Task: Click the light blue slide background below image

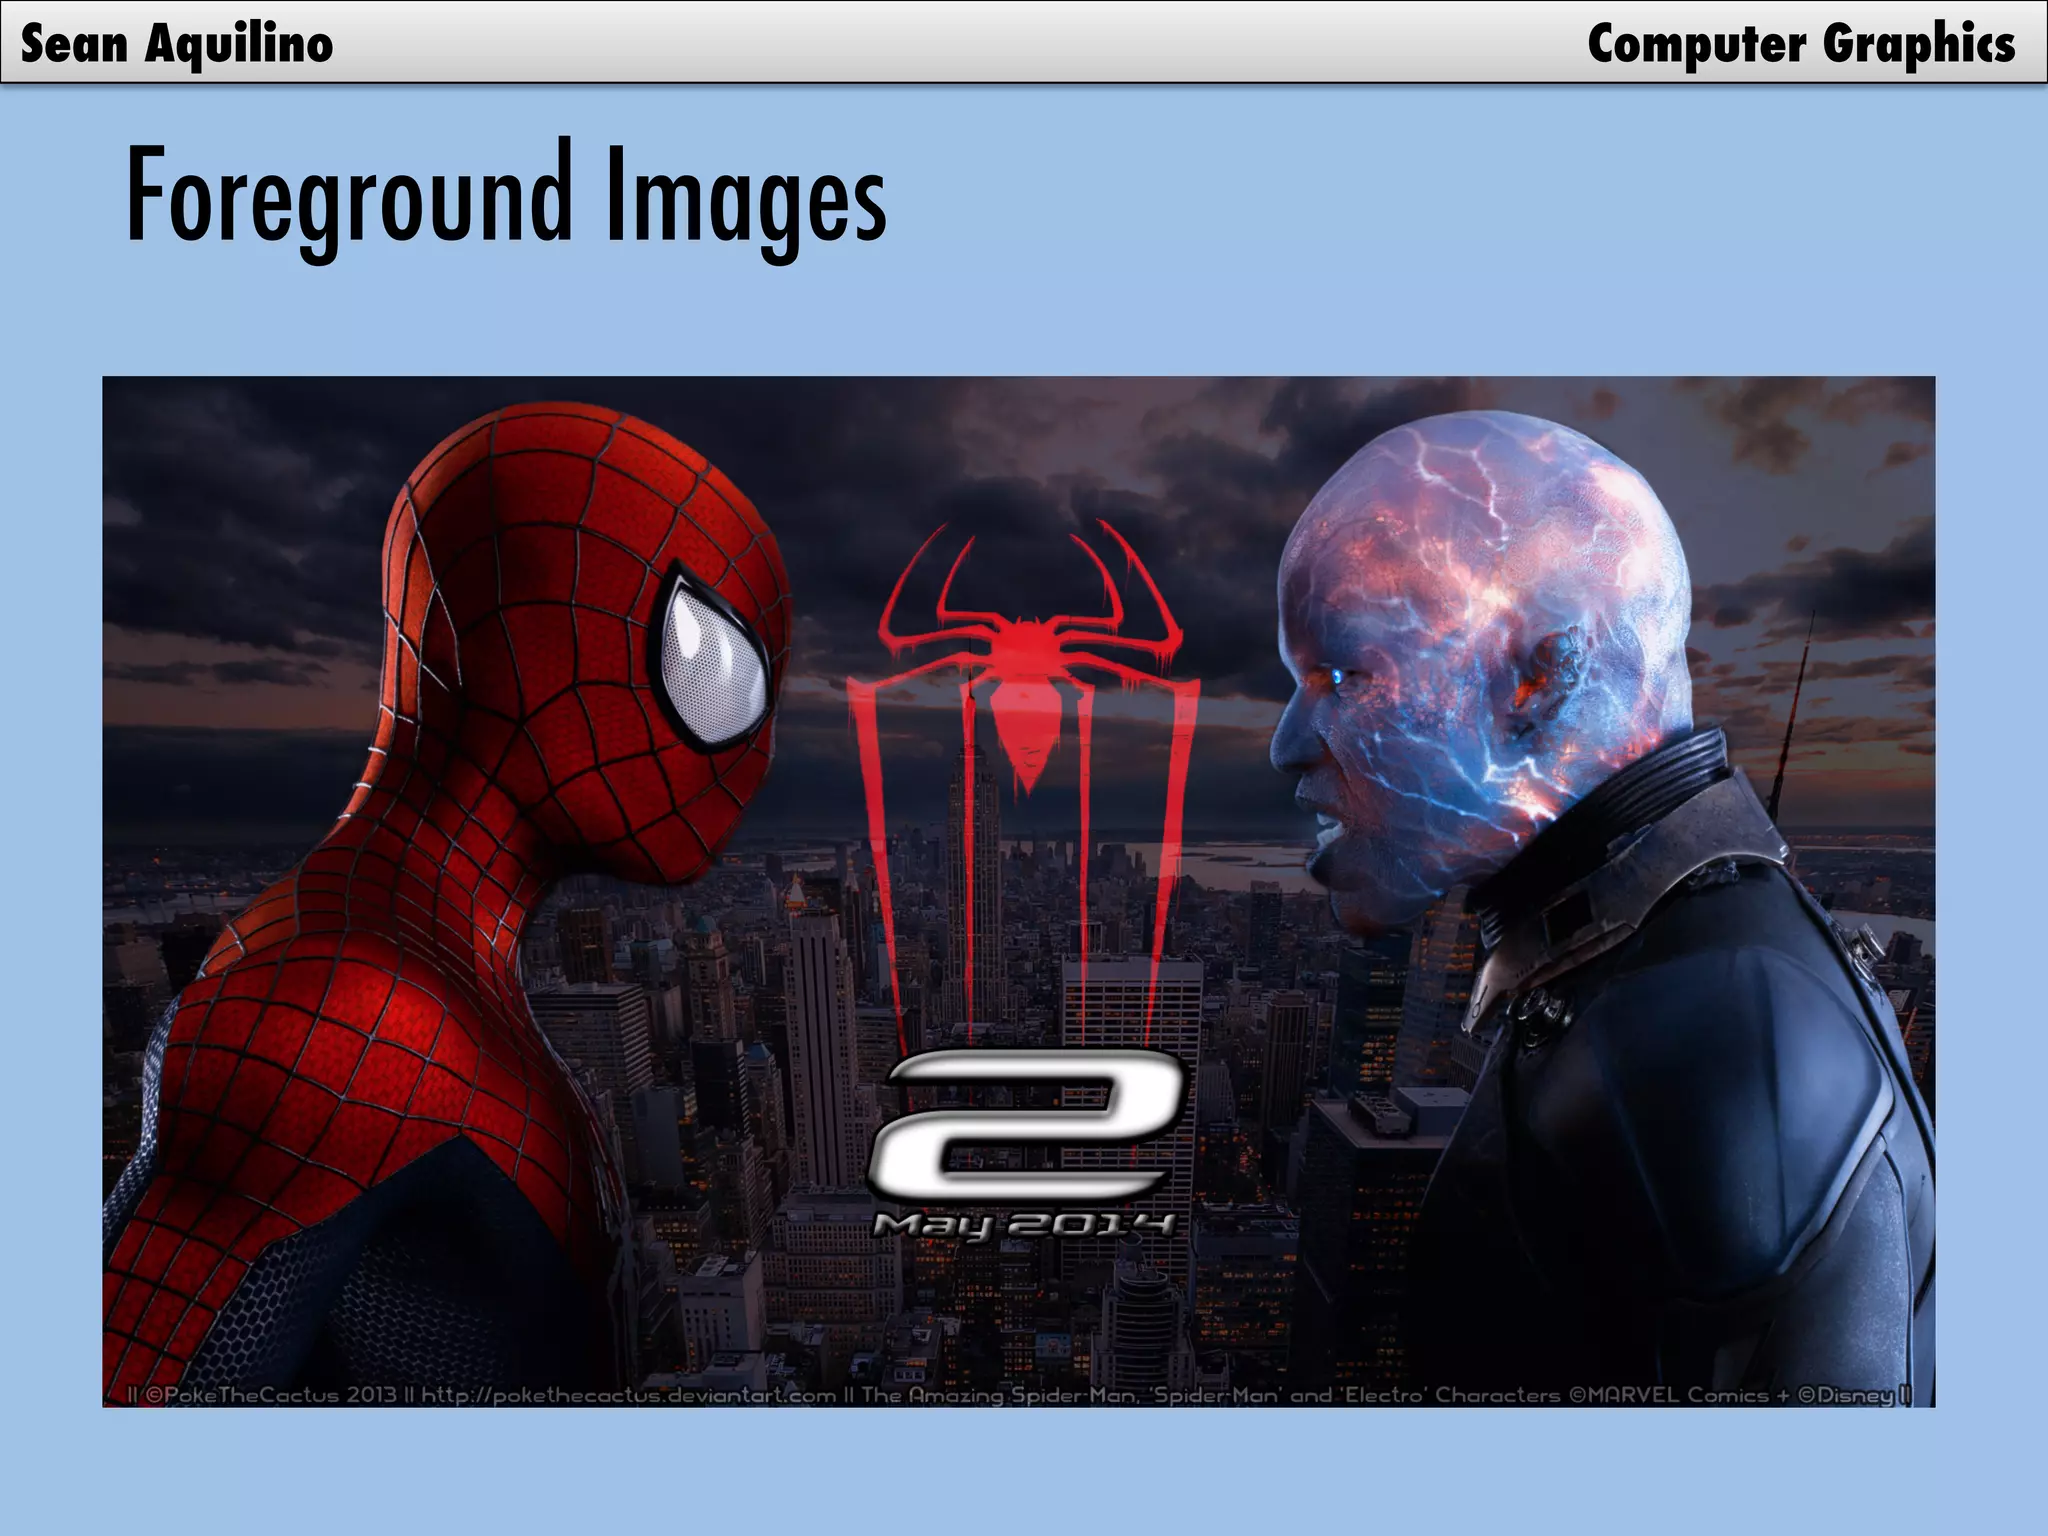Action: (1024, 1470)
